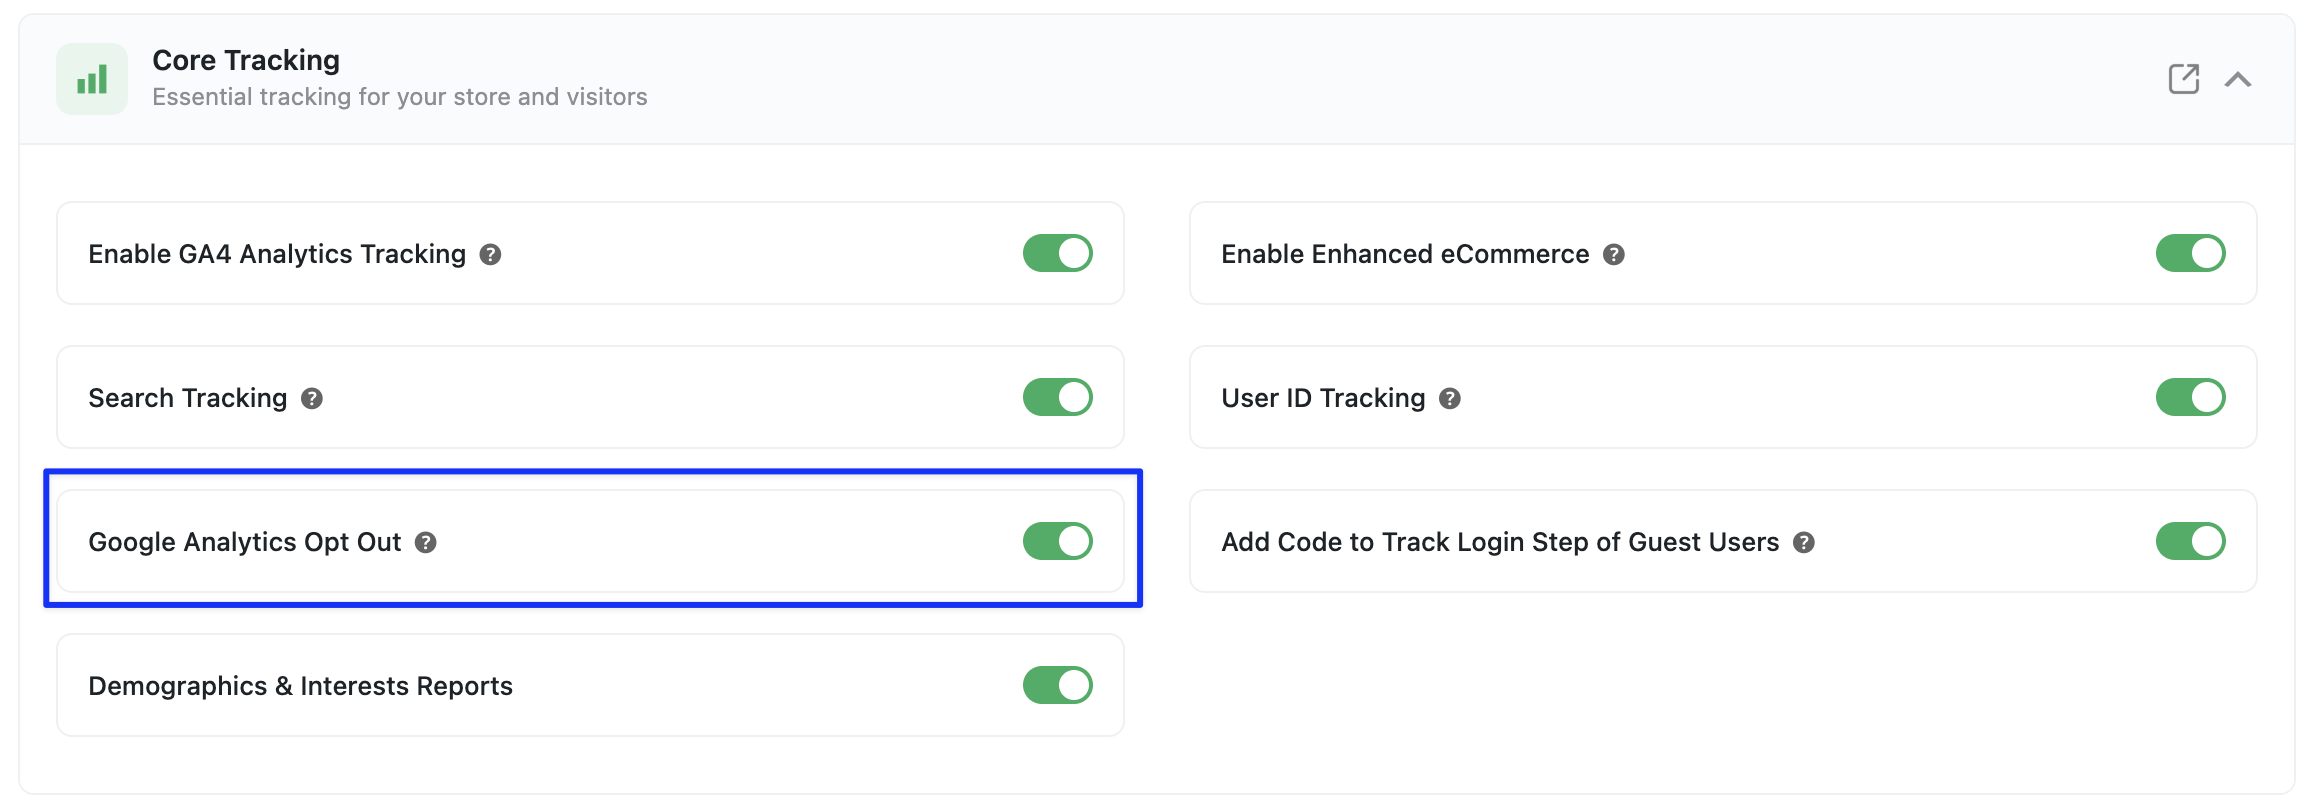Screen dimensions: 2318x812
Task: Click the green bar chart Core Tracking icon
Action: coord(92,79)
